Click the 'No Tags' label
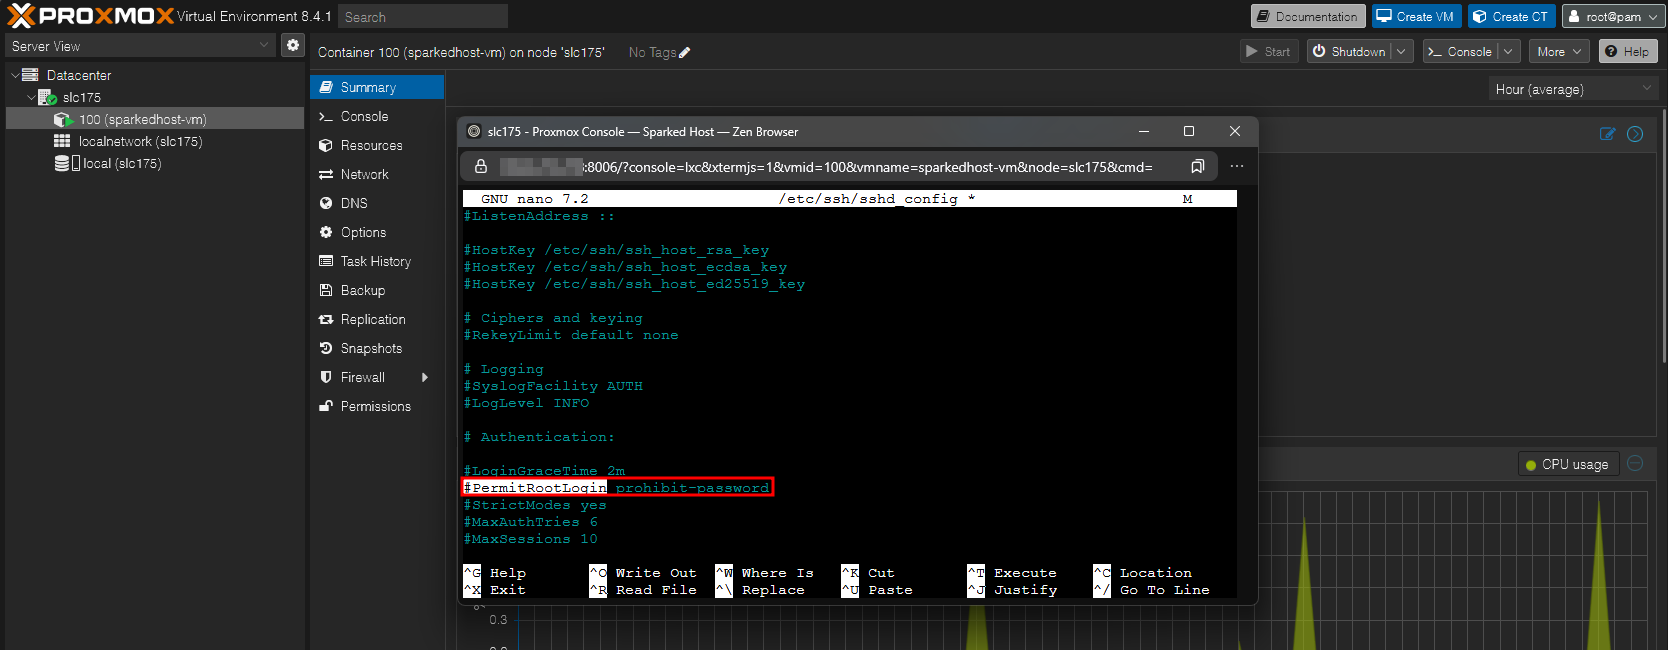Image resolution: width=1668 pixels, height=650 pixels. pos(652,53)
